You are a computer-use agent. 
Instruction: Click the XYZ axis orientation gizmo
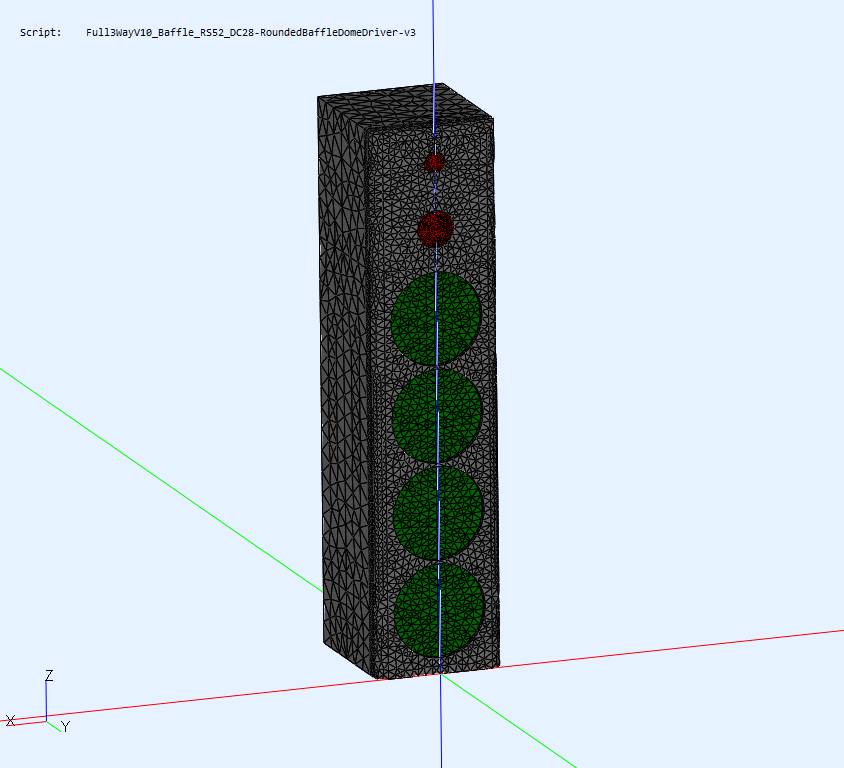(38, 702)
